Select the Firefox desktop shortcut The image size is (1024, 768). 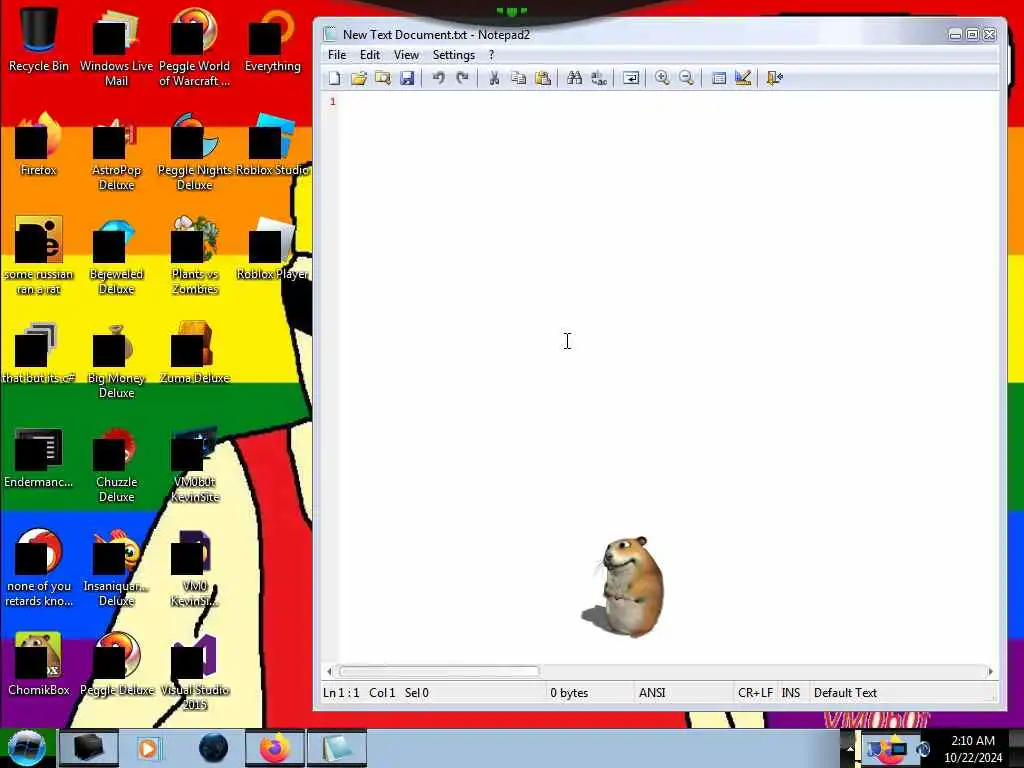tap(39, 145)
